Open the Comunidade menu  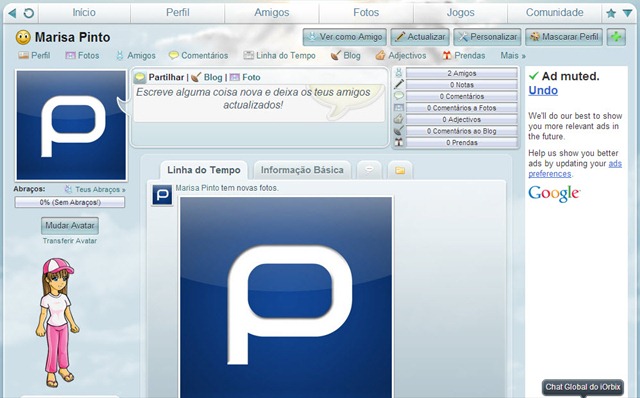[x=554, y=13]
